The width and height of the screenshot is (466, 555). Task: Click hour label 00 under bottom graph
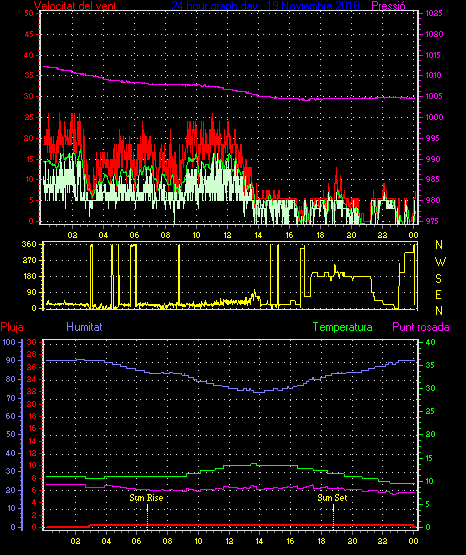[x=413, y=541]
